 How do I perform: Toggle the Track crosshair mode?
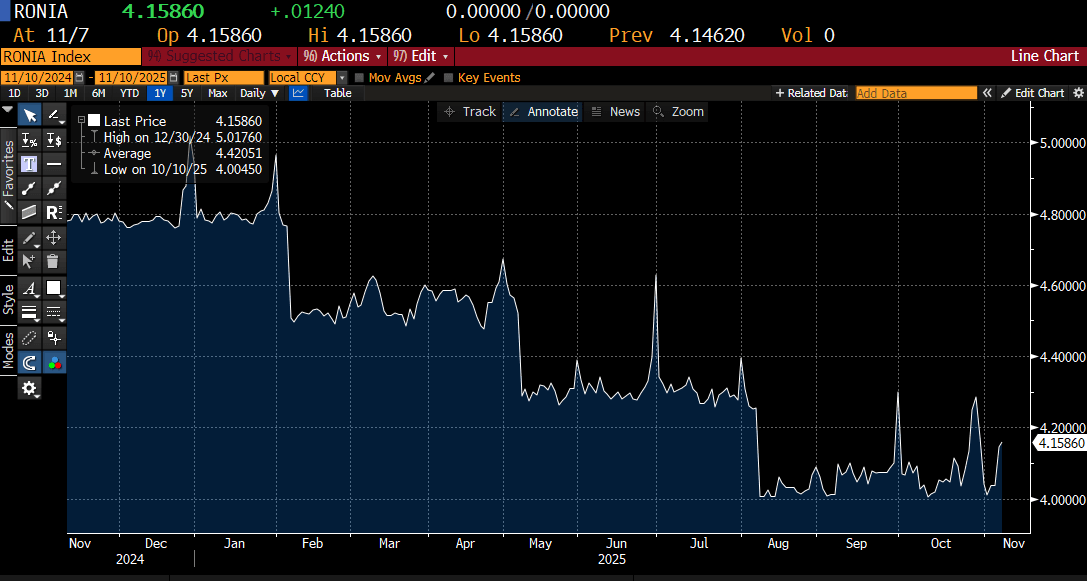coord(470,112)
